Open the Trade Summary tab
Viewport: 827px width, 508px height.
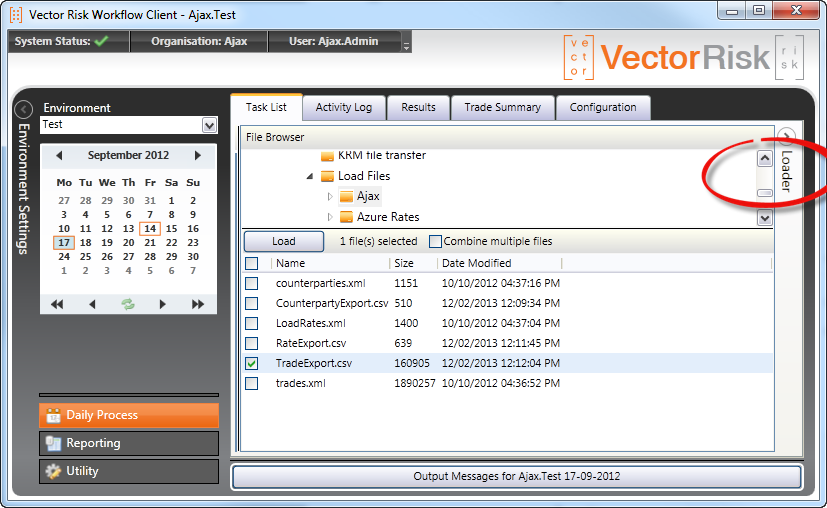[x=503, y=108]
